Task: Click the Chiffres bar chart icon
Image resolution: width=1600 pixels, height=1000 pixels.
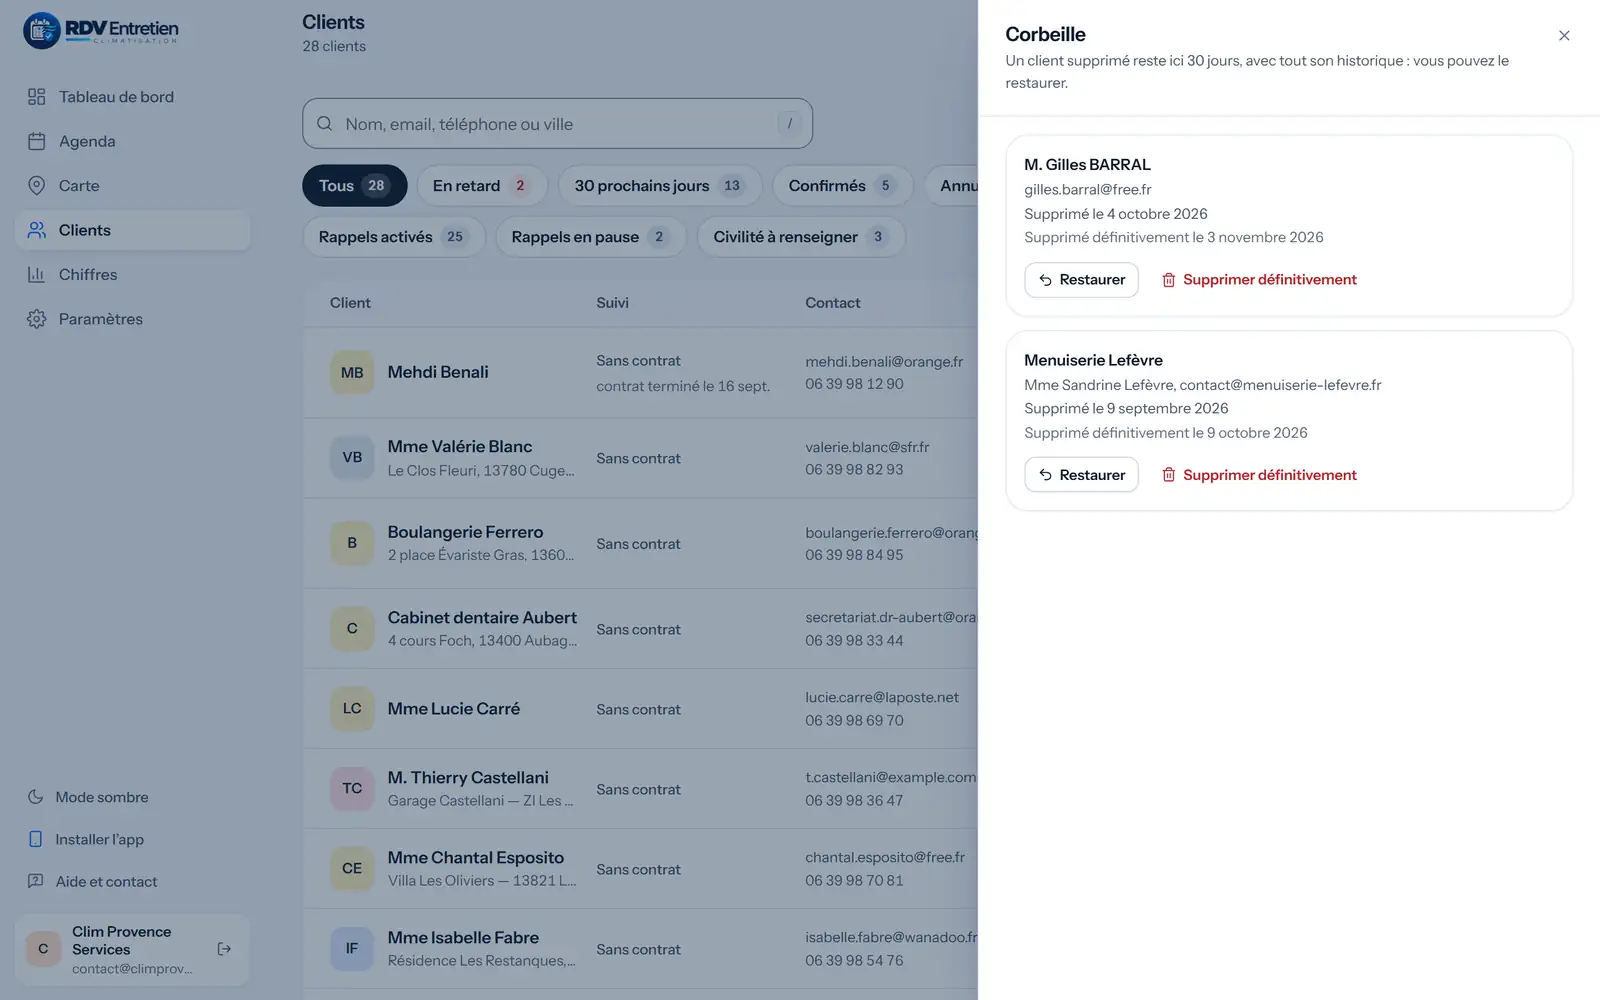Action: (x=37, y=274)
